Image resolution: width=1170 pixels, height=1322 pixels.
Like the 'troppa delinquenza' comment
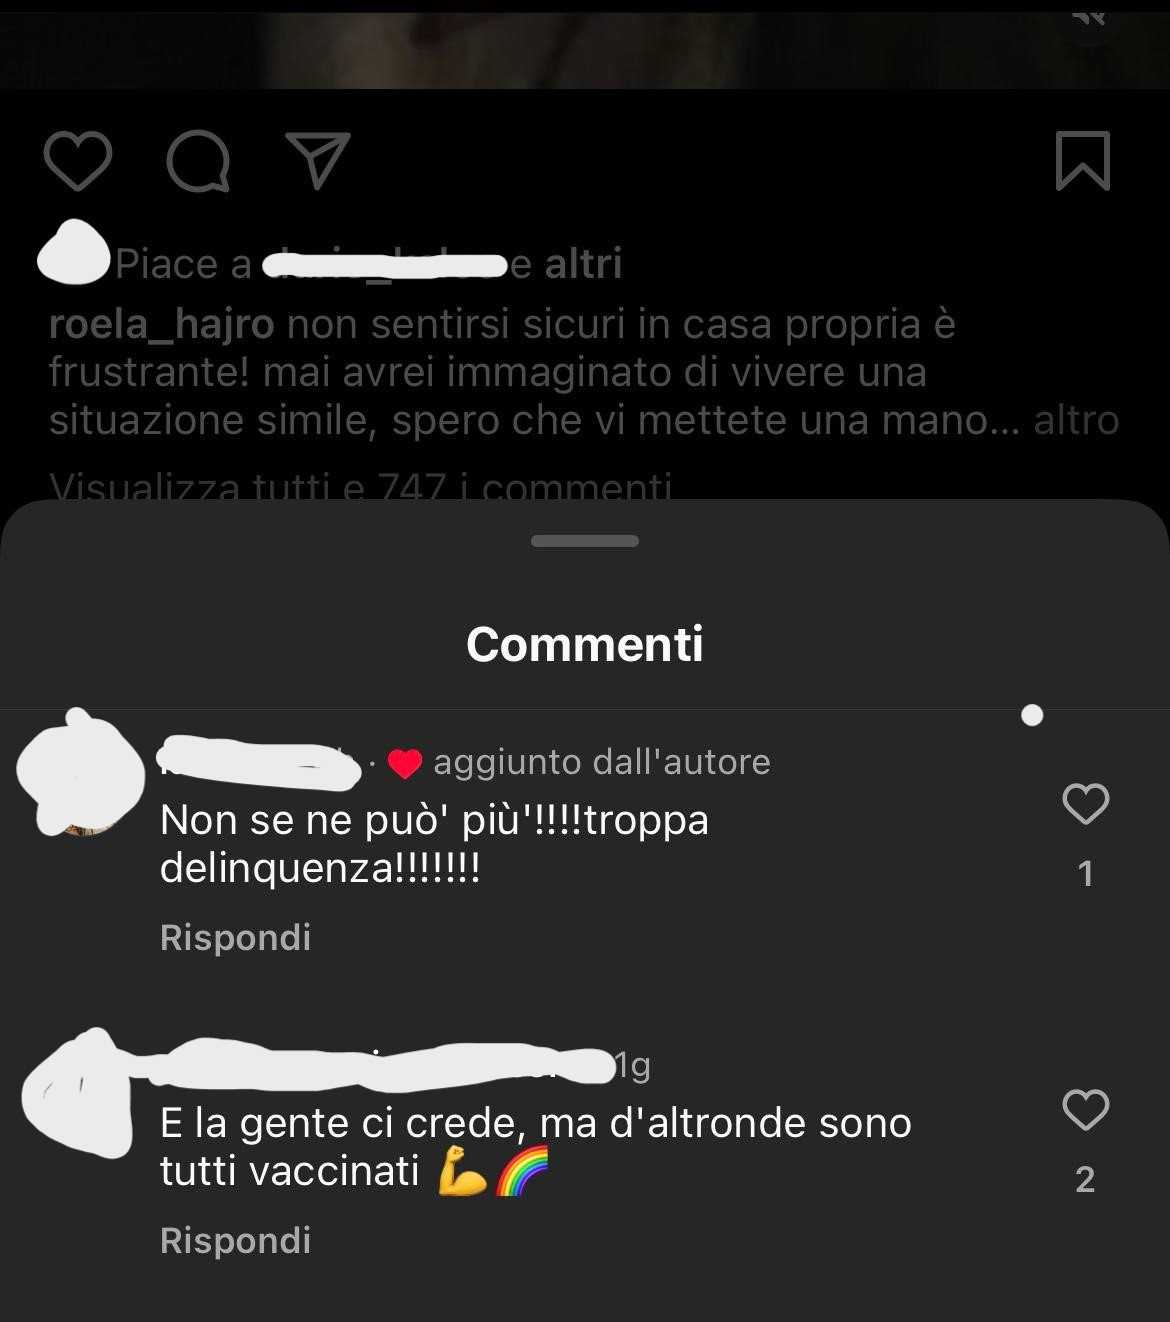pyautogui.click(x=1085, y=804)
